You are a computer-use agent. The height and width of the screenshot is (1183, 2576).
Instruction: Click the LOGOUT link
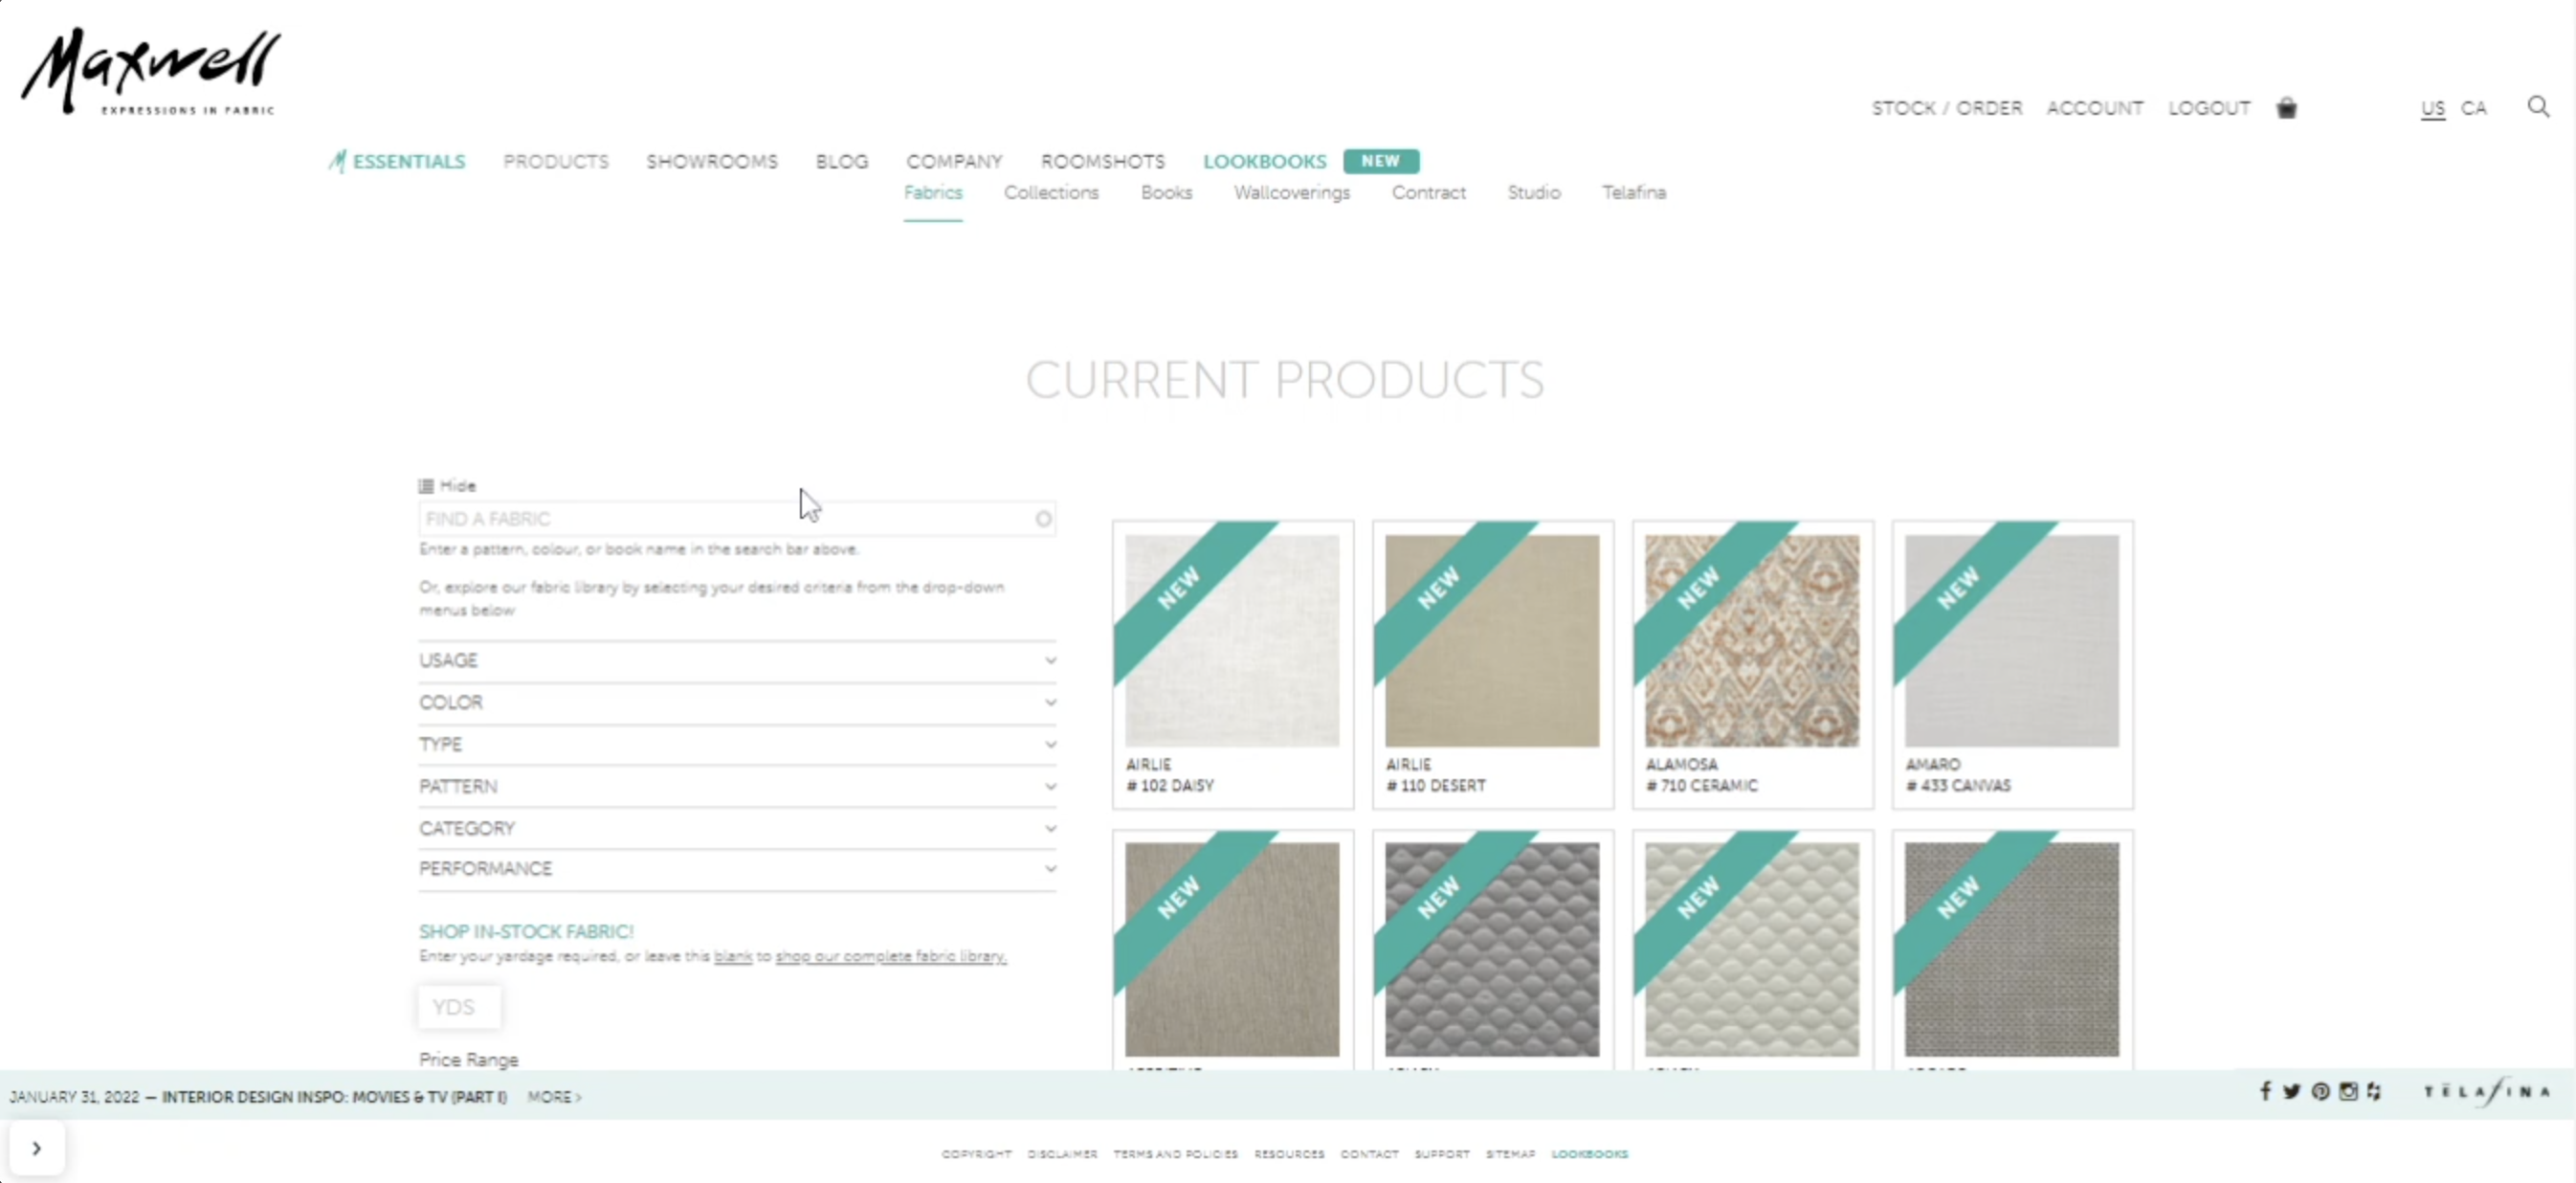pyautogui.click(x=2209, y=108)
